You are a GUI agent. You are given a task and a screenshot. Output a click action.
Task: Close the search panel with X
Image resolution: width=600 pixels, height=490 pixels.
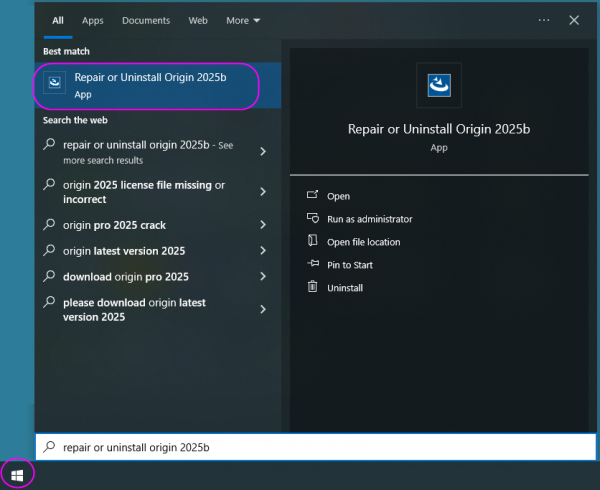point(574,20)
